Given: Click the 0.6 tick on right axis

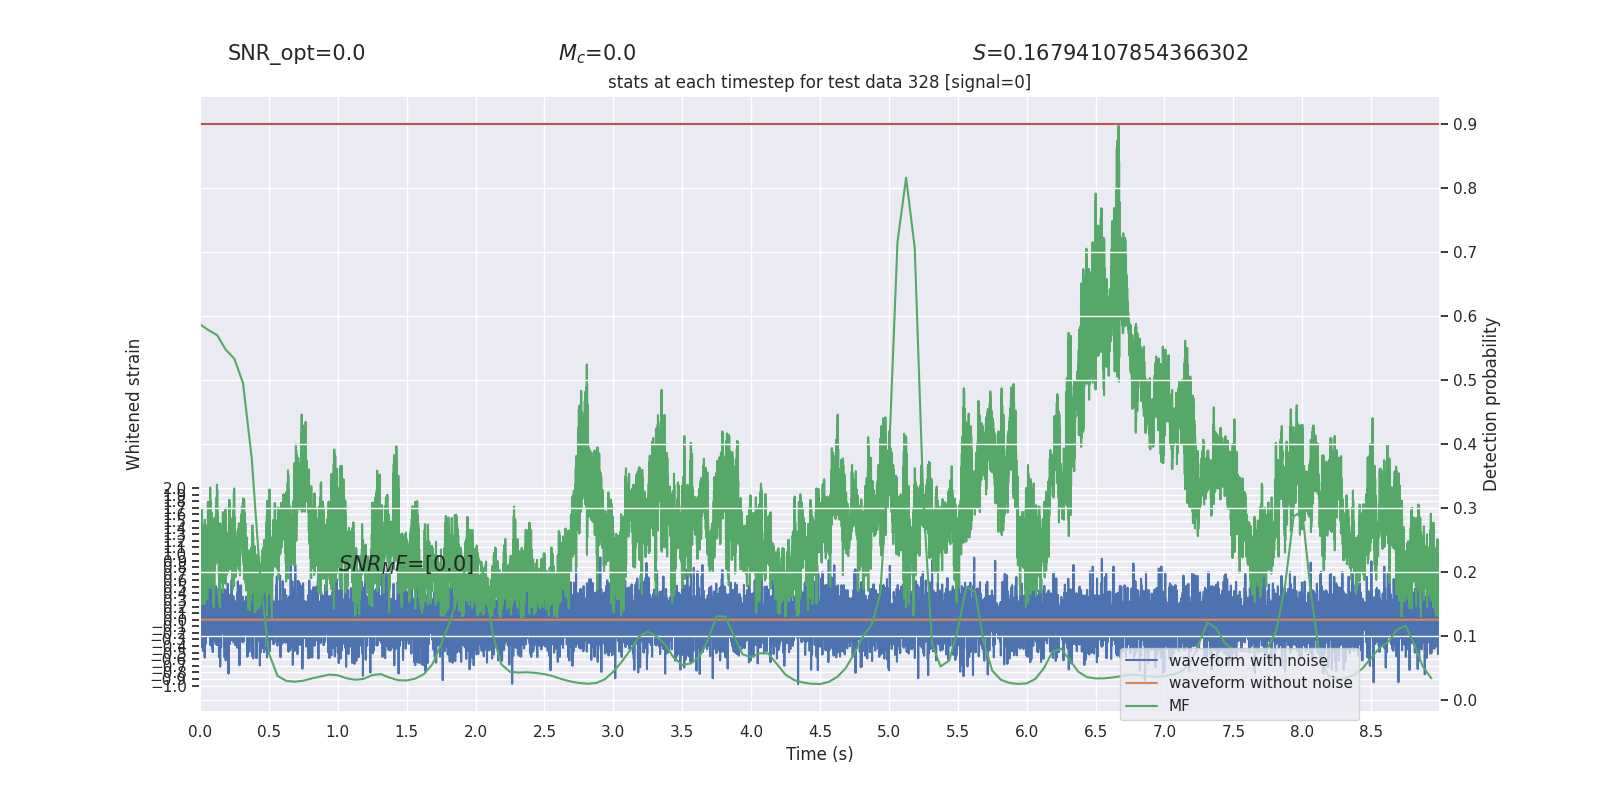Looking at the screenshot, I should (x=1465, y=316).
